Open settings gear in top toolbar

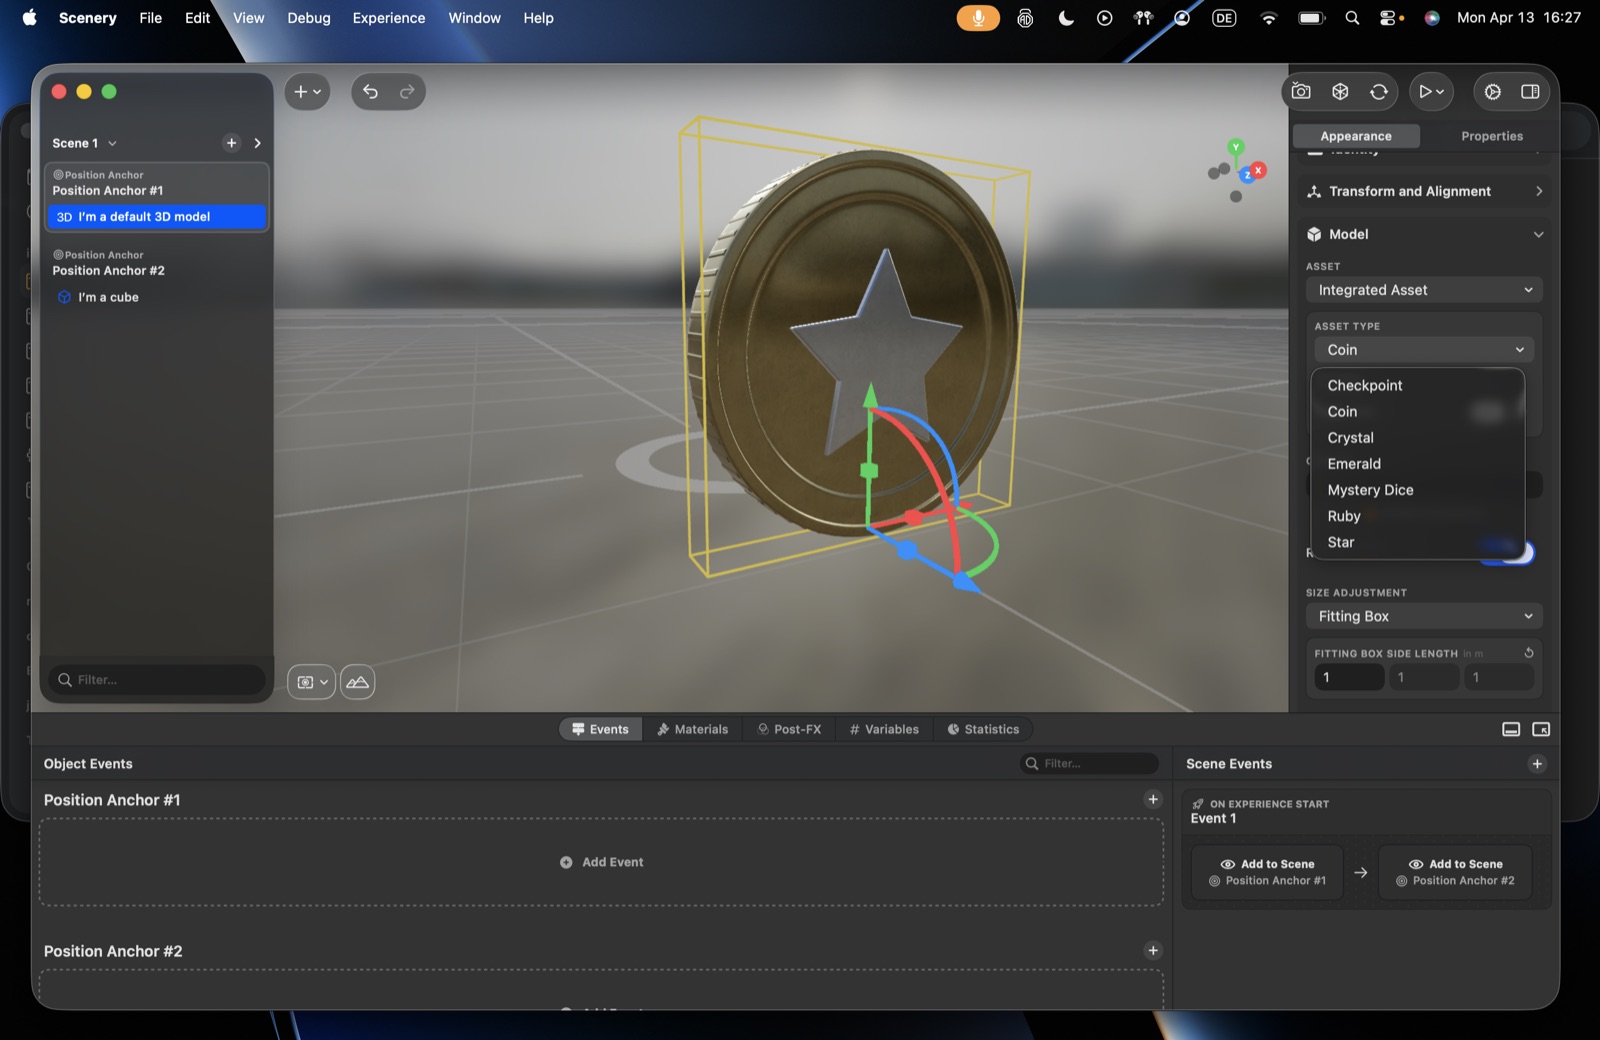1492,91
